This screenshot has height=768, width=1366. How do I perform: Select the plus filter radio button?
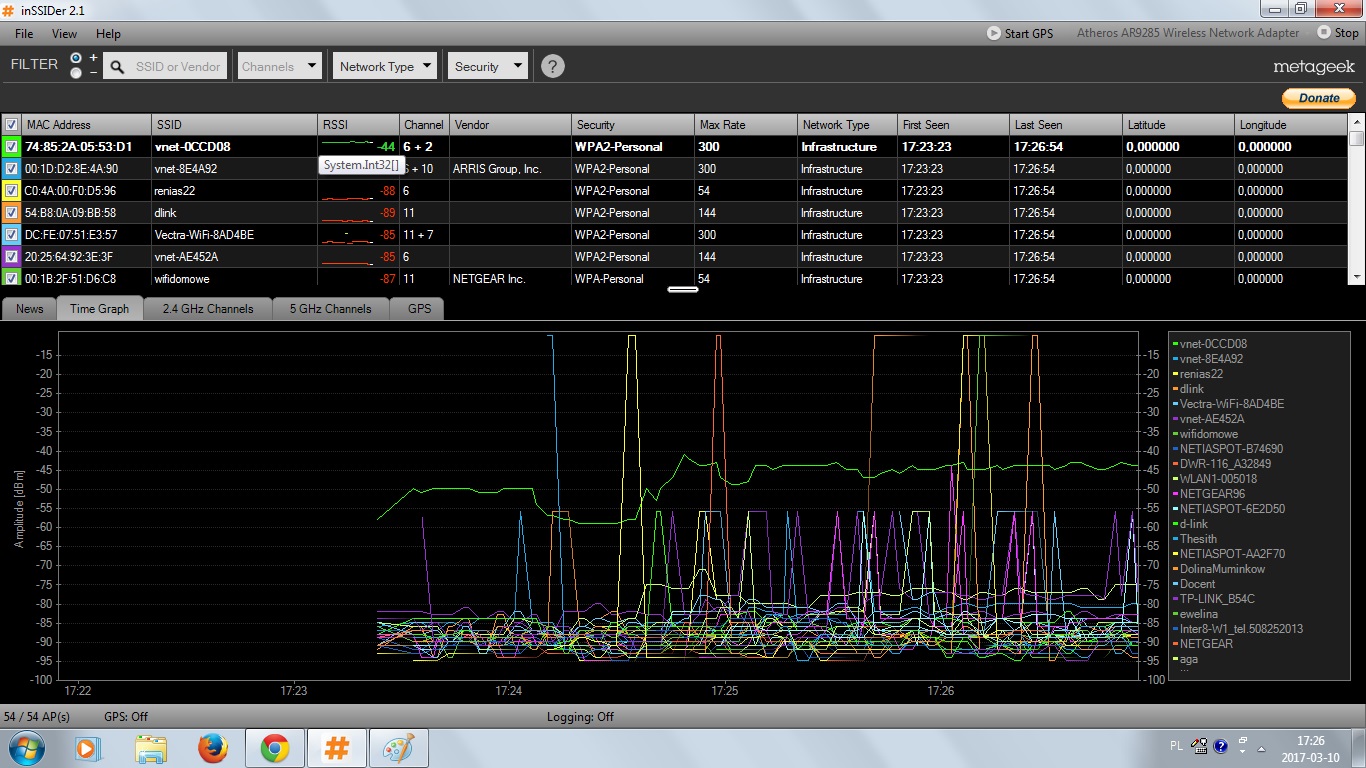[76, 58]
